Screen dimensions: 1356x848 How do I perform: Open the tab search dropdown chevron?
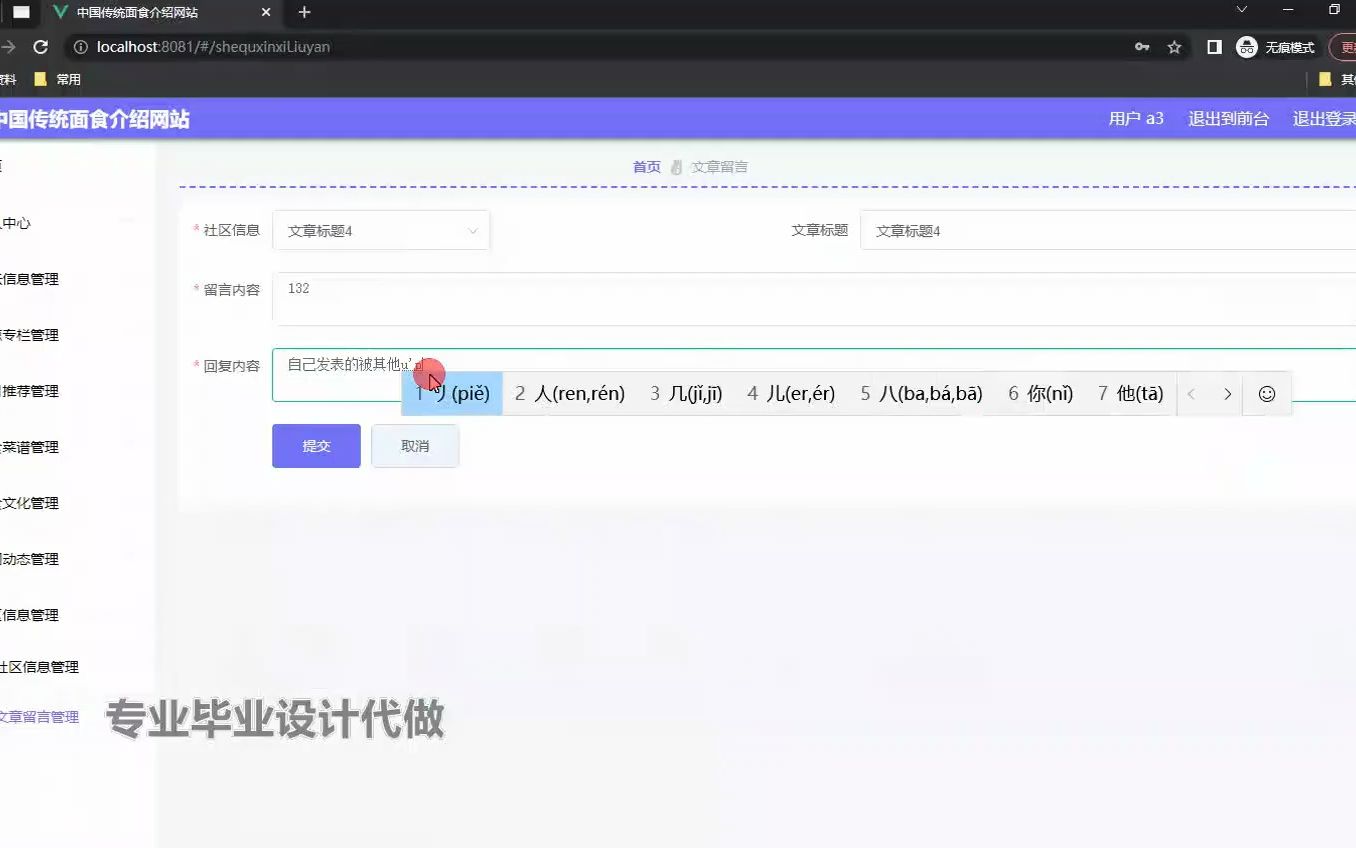1242,10
